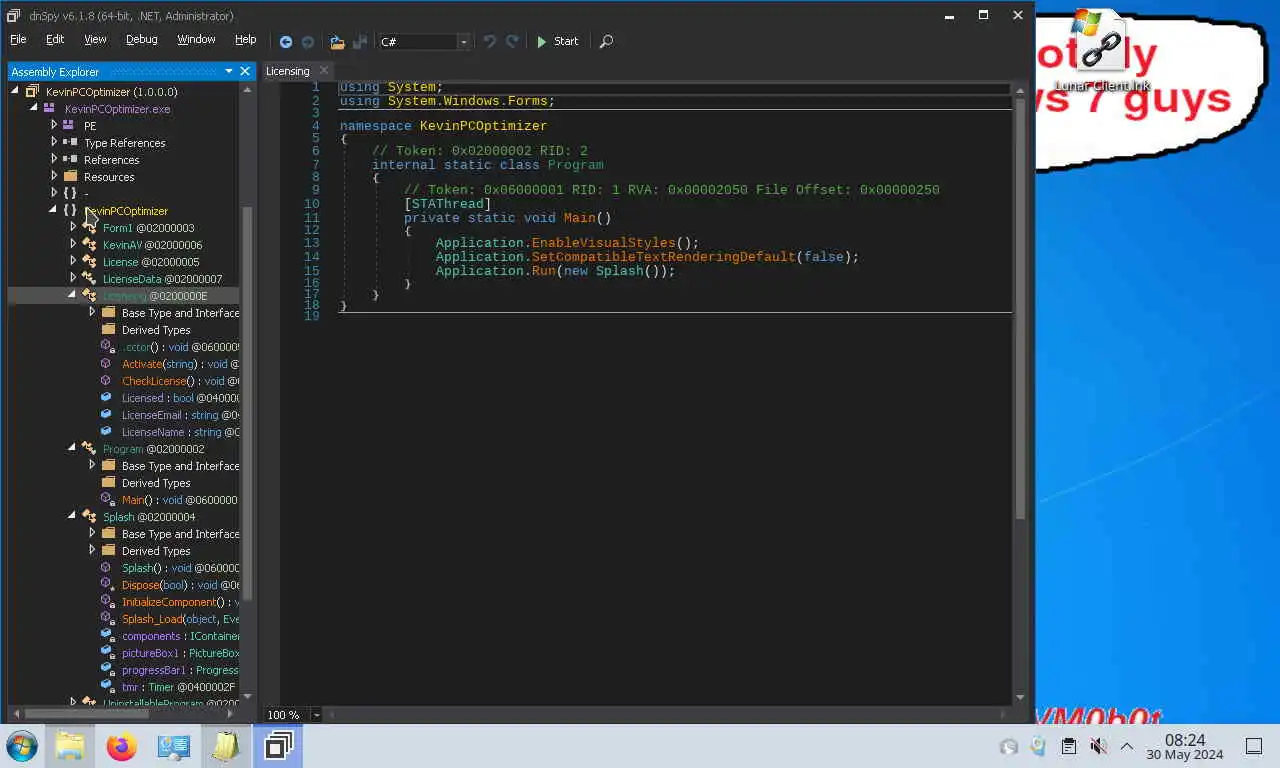Select the Licensing document tab
1280x768 pixels.
288,71
